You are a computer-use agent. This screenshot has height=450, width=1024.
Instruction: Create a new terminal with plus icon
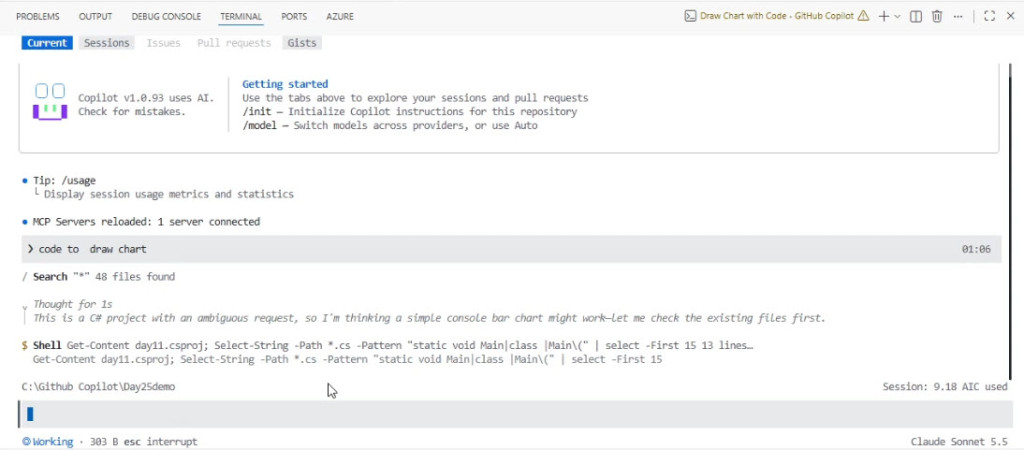tap(884, 16)
